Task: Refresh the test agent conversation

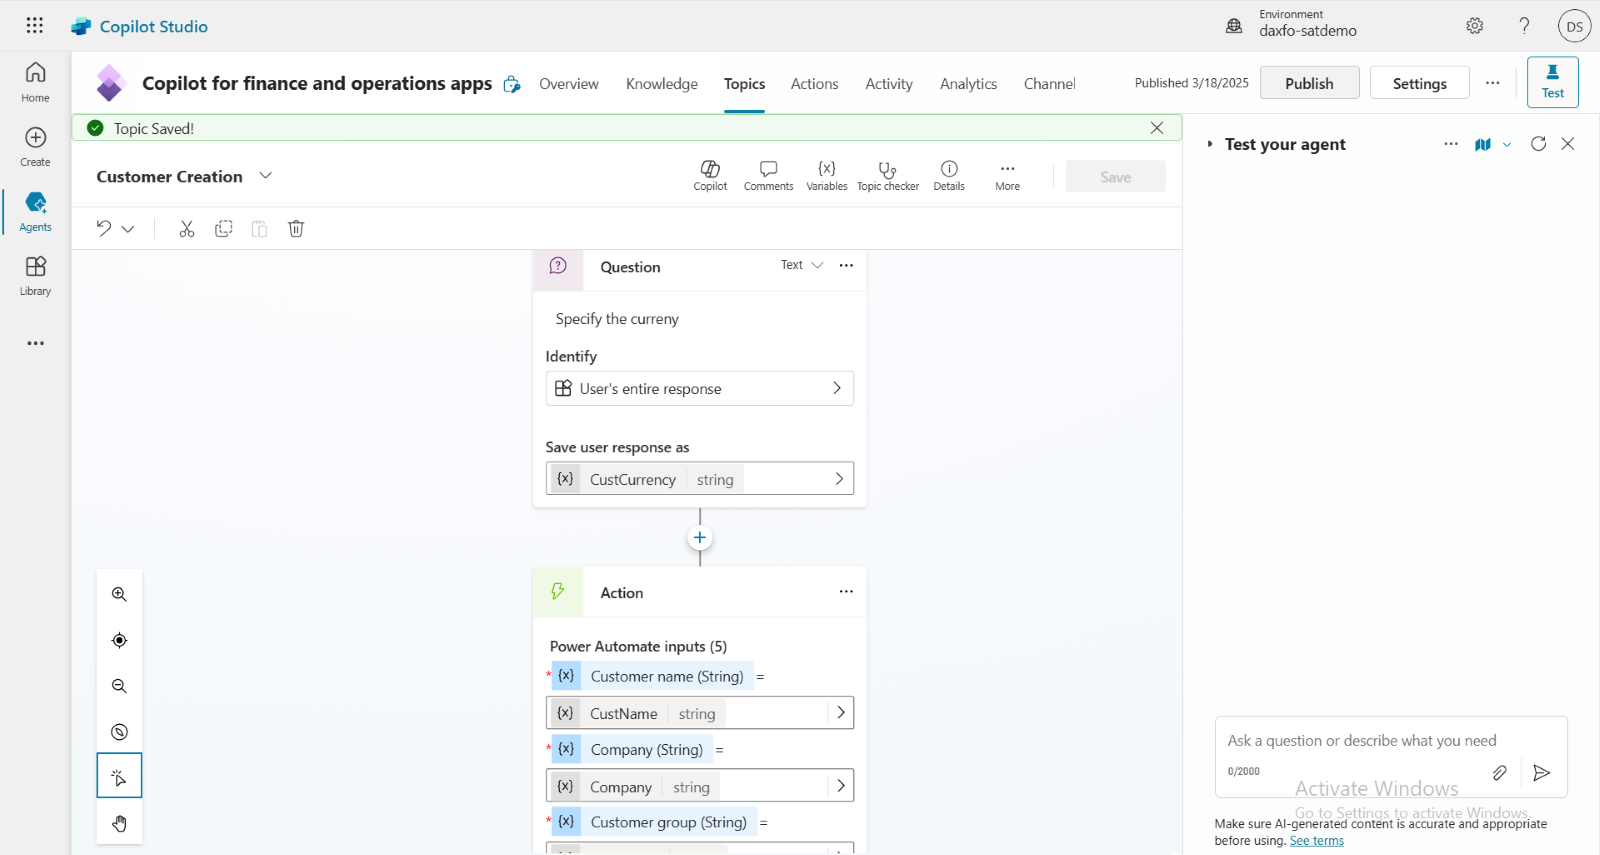Action: coord(1538,144)
